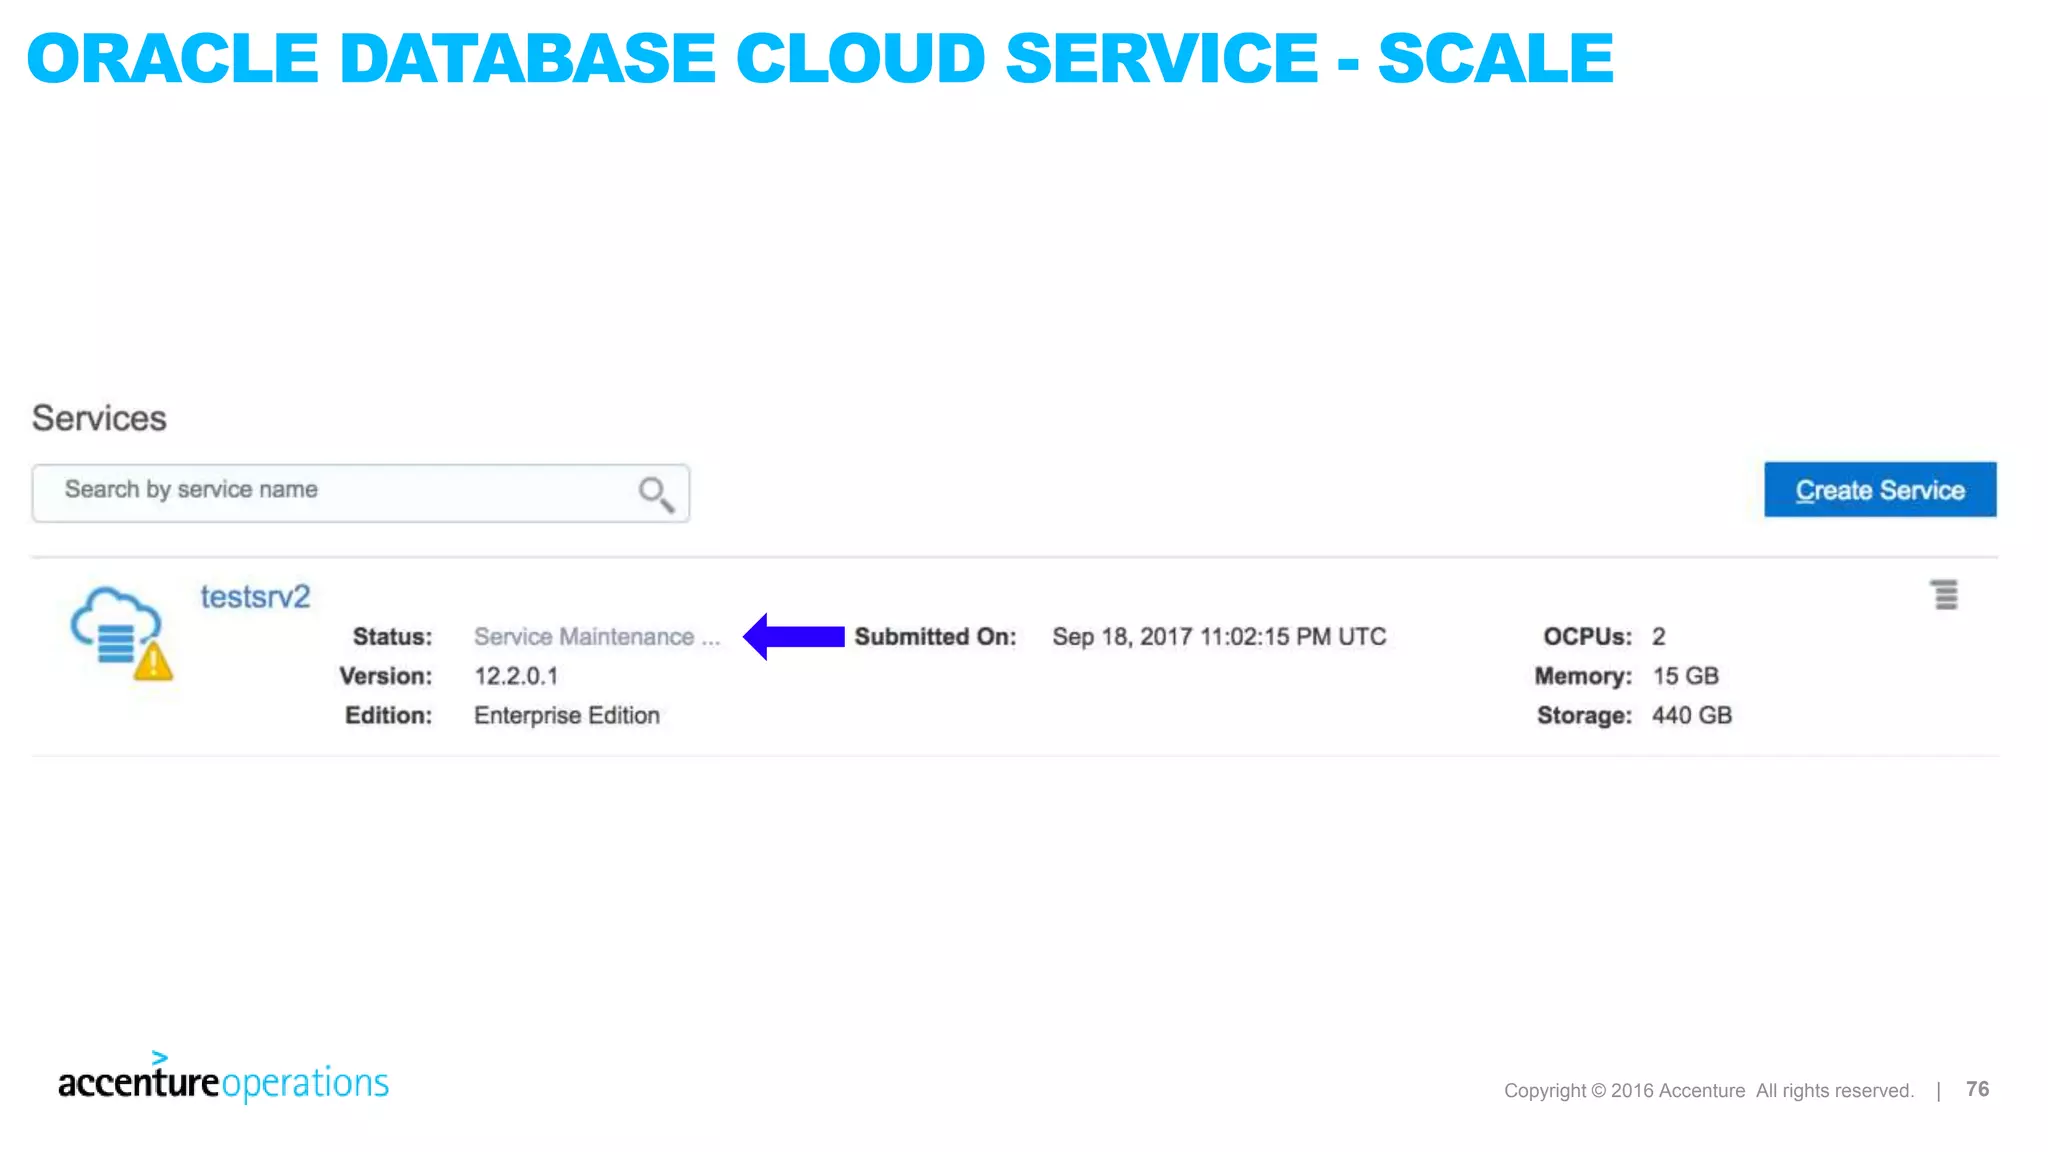2048x1152 pixels.
Task: Click the submitted date Sep 18, 2017
Action: 1219,637
